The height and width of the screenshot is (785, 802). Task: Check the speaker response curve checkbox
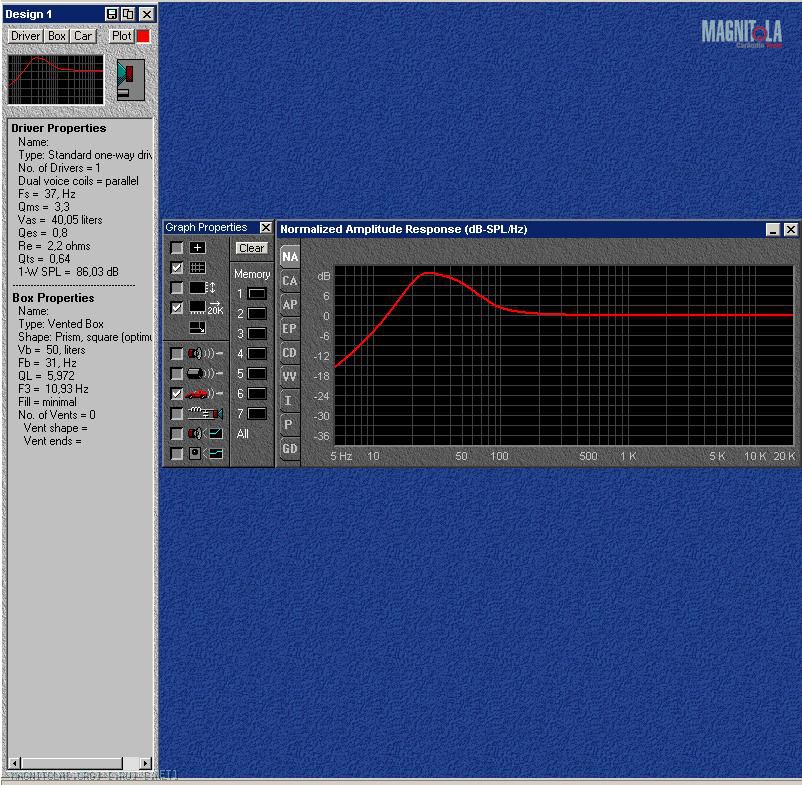[x=176, y=434]
